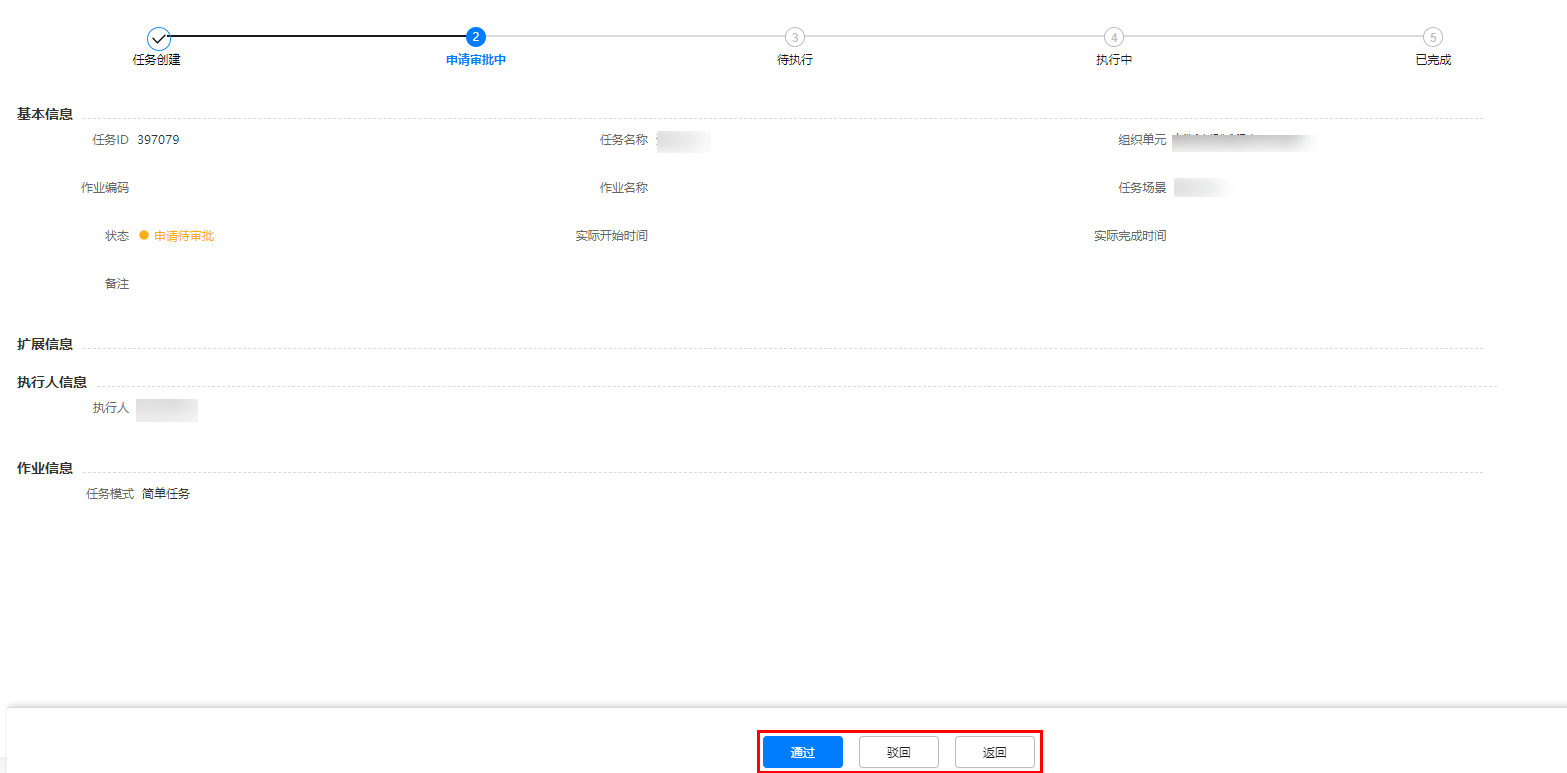Click the 任务ID field label
Viewport: 1567px width, 773px height.
tap(111, 140)
